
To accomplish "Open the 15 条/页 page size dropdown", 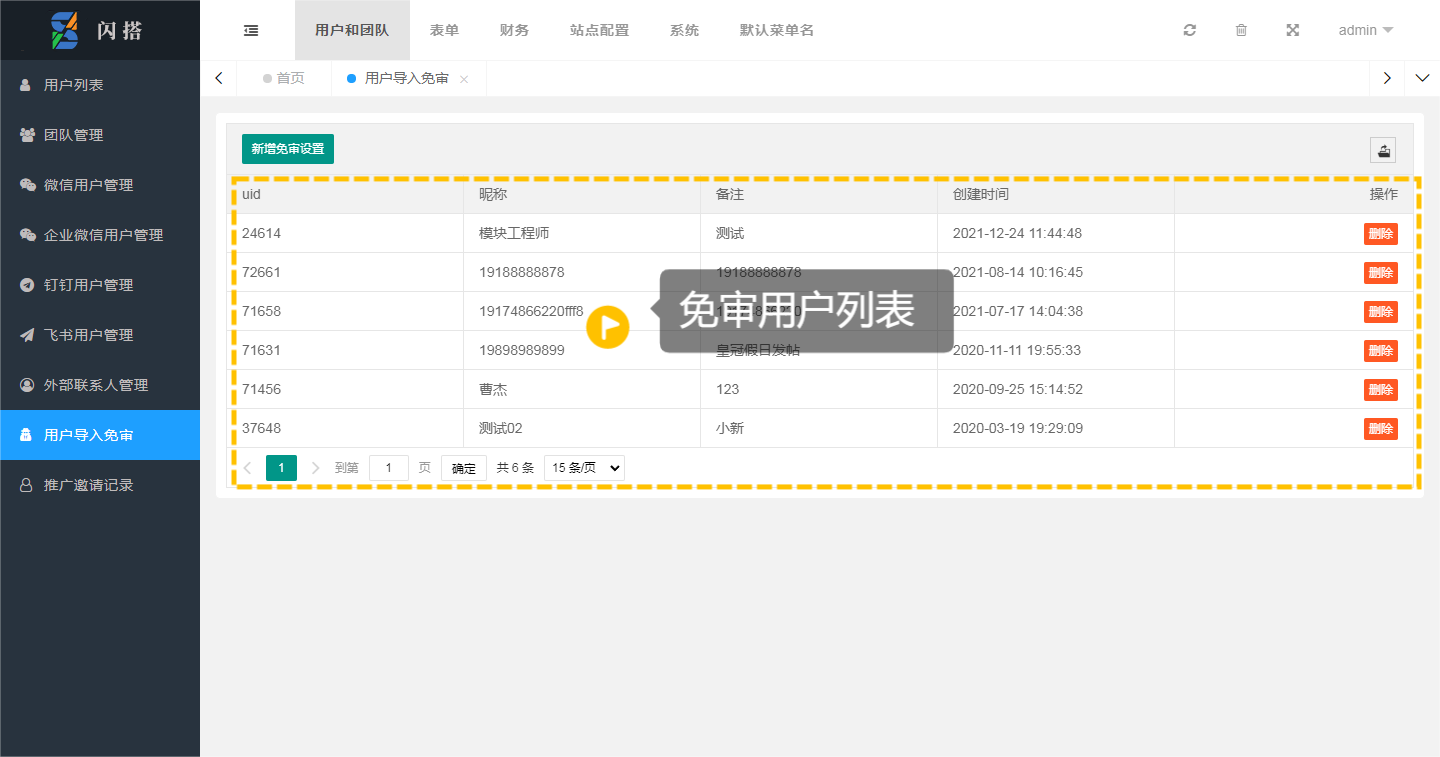I will 584,468.
